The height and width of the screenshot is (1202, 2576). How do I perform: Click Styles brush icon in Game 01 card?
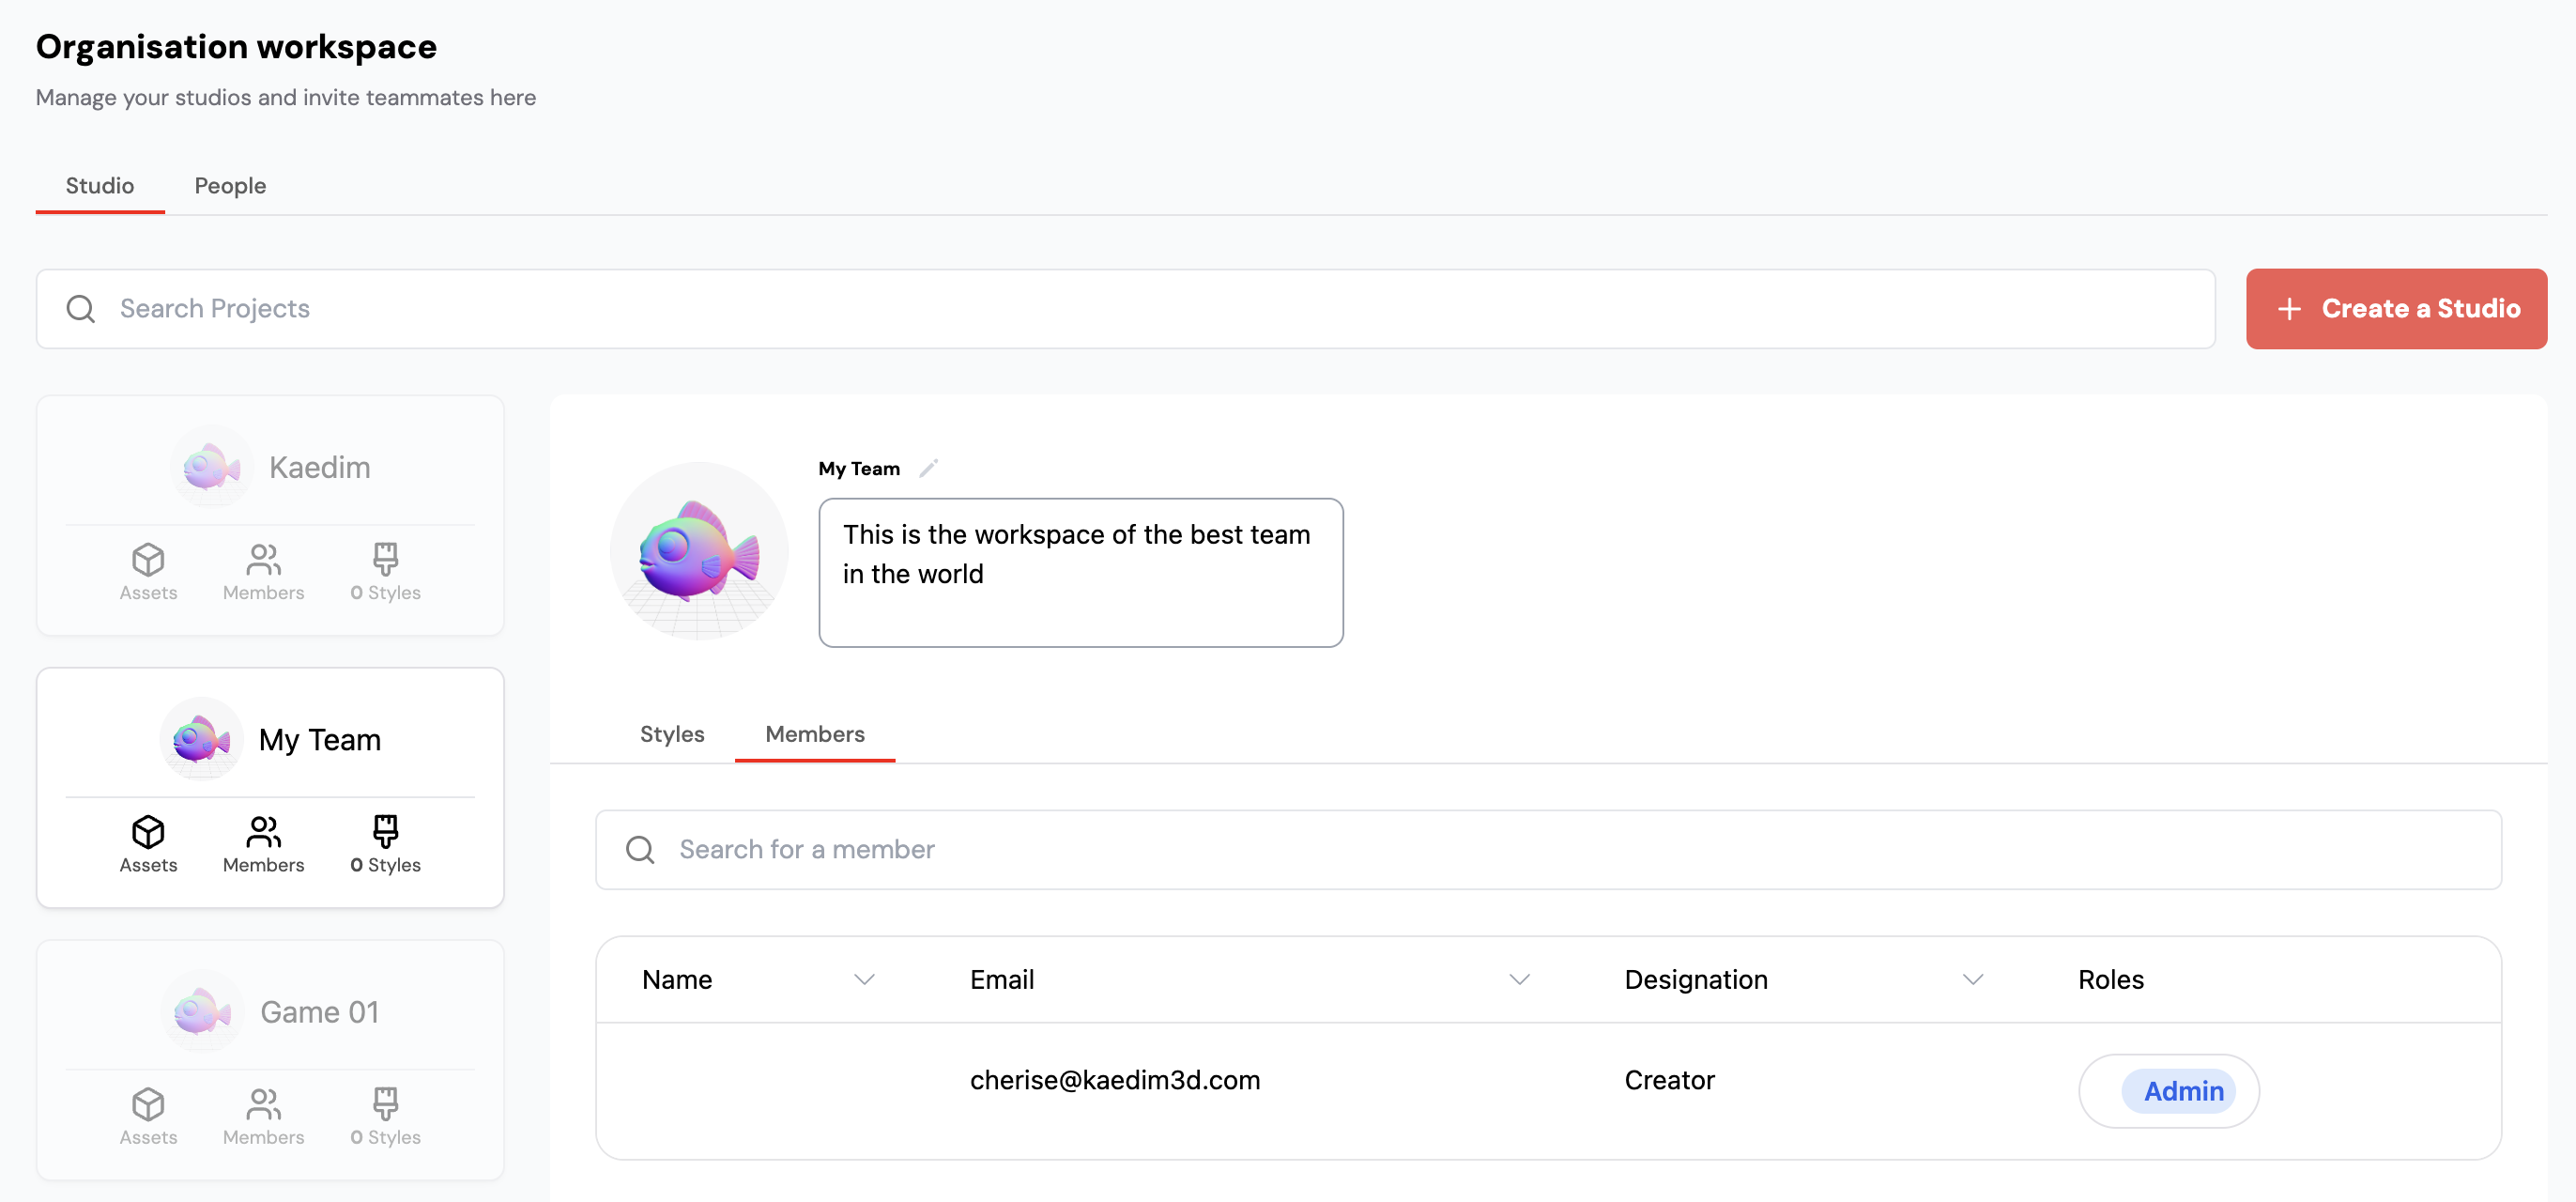(x=385, y=1104)
